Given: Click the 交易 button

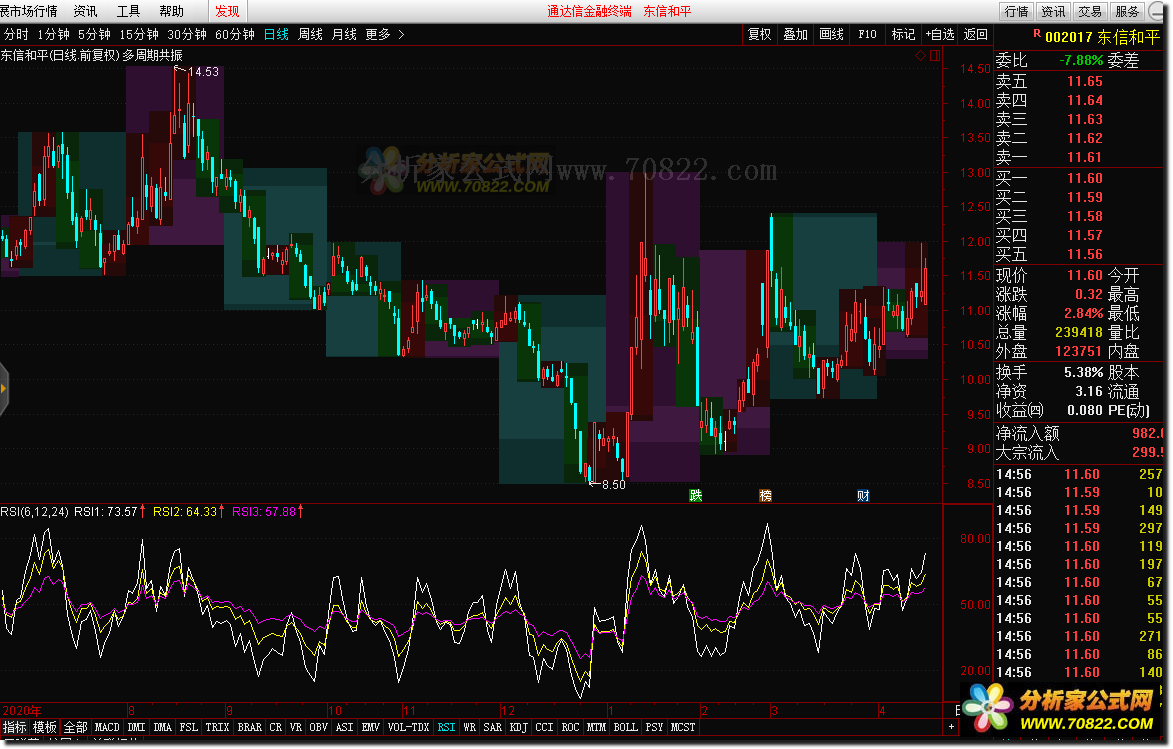Looking at the screenshot, I should tap(1090, 11).
